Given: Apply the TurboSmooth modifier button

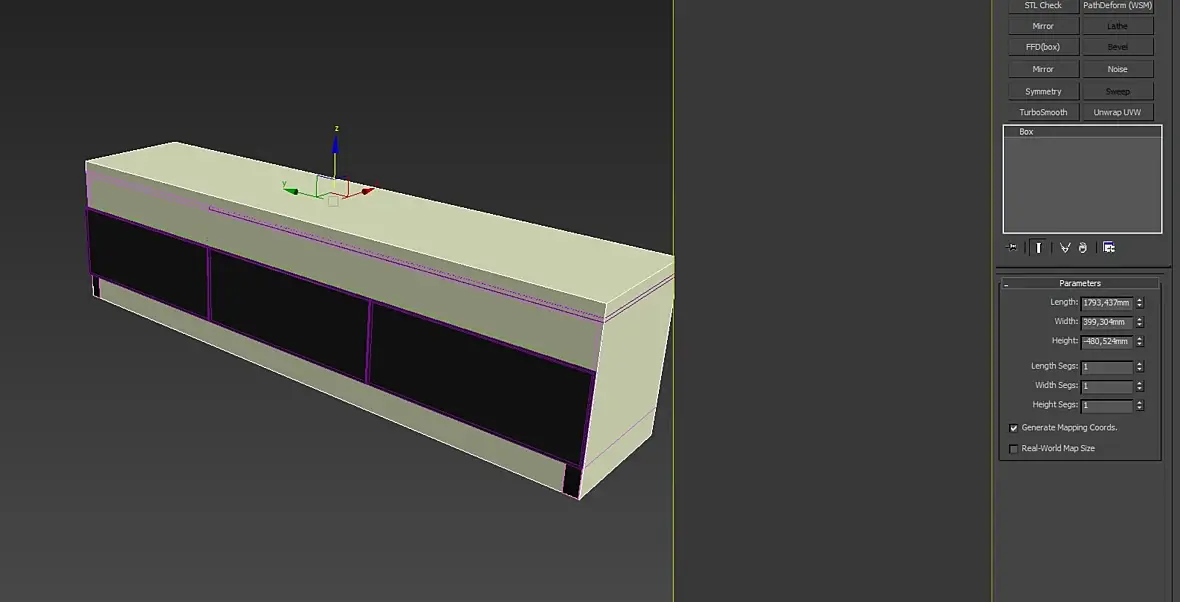Looking at the screenshot, I should (x=1043, y=113).
